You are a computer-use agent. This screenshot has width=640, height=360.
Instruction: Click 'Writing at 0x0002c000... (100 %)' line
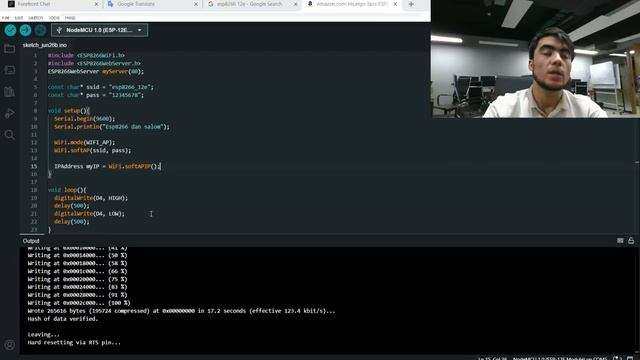tap(79, 303)
